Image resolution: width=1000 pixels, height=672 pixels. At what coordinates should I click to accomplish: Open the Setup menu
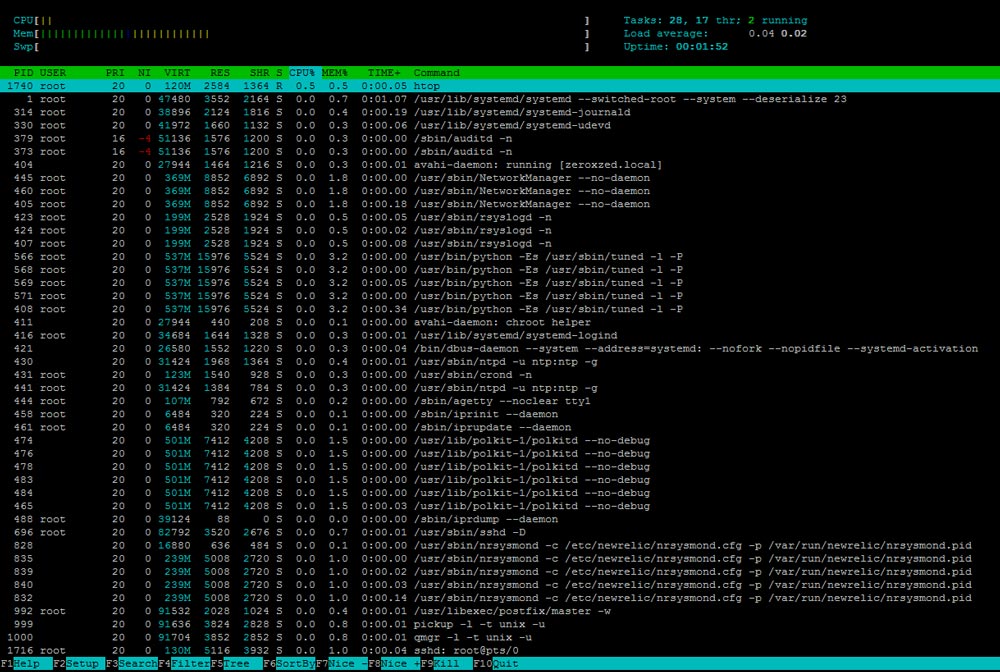click(82, 664)
